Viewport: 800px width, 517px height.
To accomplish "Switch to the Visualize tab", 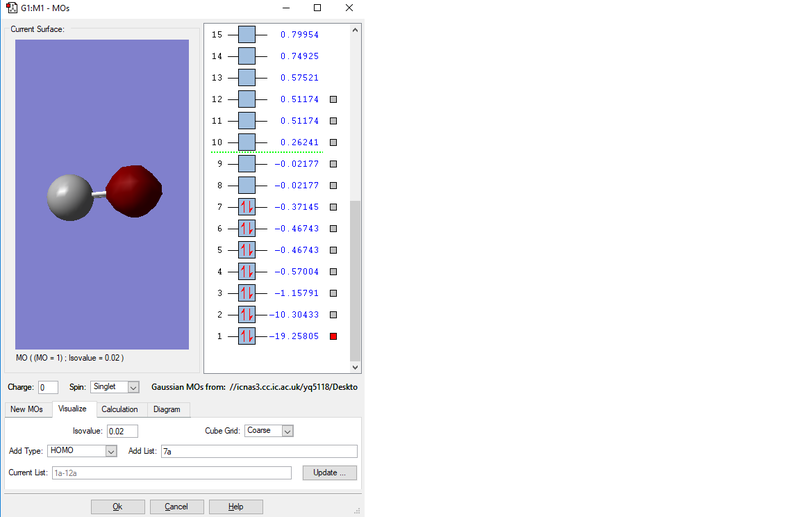I will click(x=72, y=409).
